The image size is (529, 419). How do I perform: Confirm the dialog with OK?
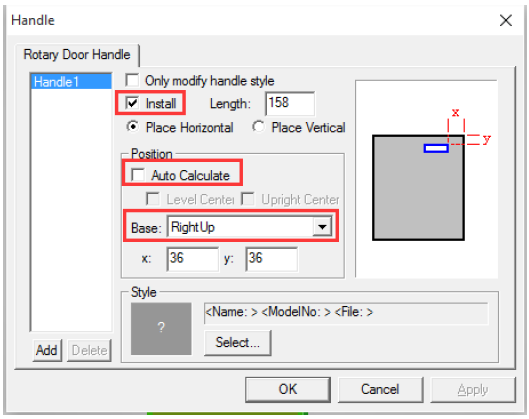[288, 389]
